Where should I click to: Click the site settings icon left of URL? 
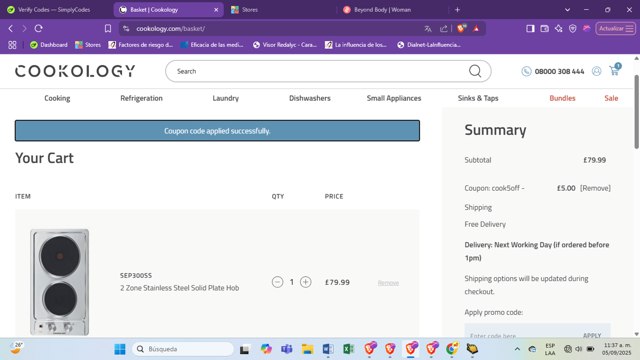click(126, 29)
